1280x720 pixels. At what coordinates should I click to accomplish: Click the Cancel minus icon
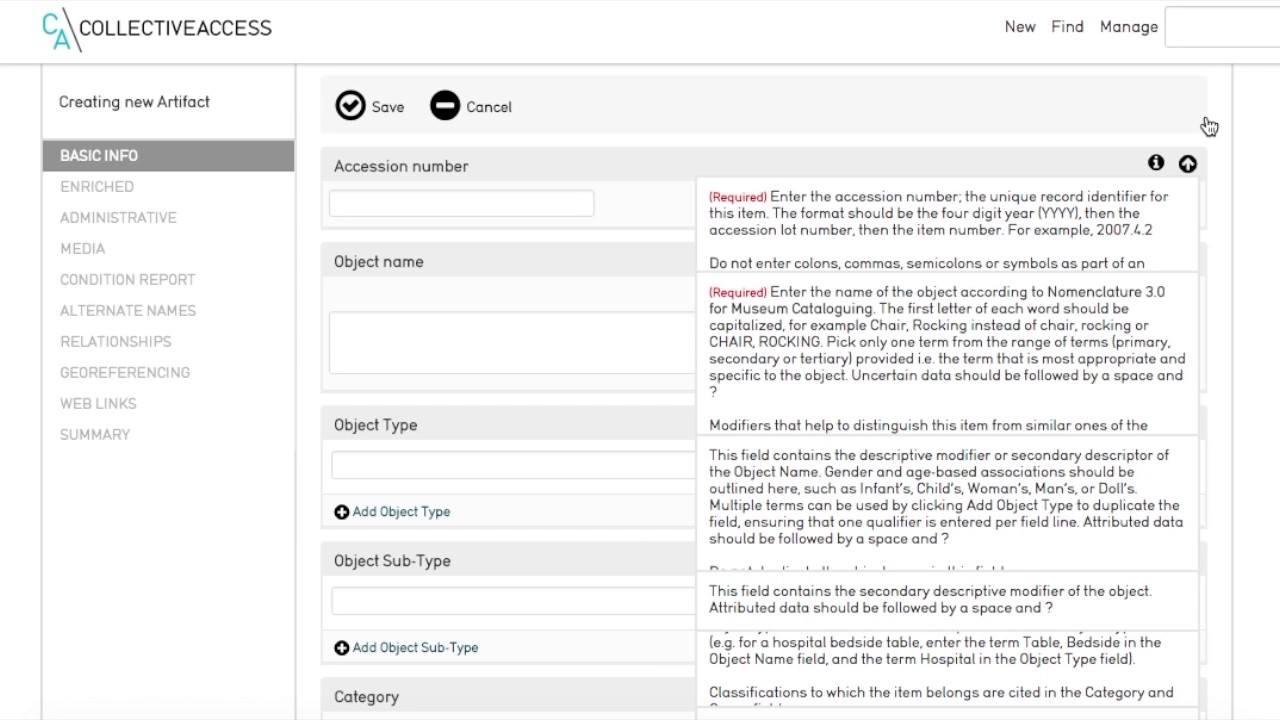(x=445, y=106)
